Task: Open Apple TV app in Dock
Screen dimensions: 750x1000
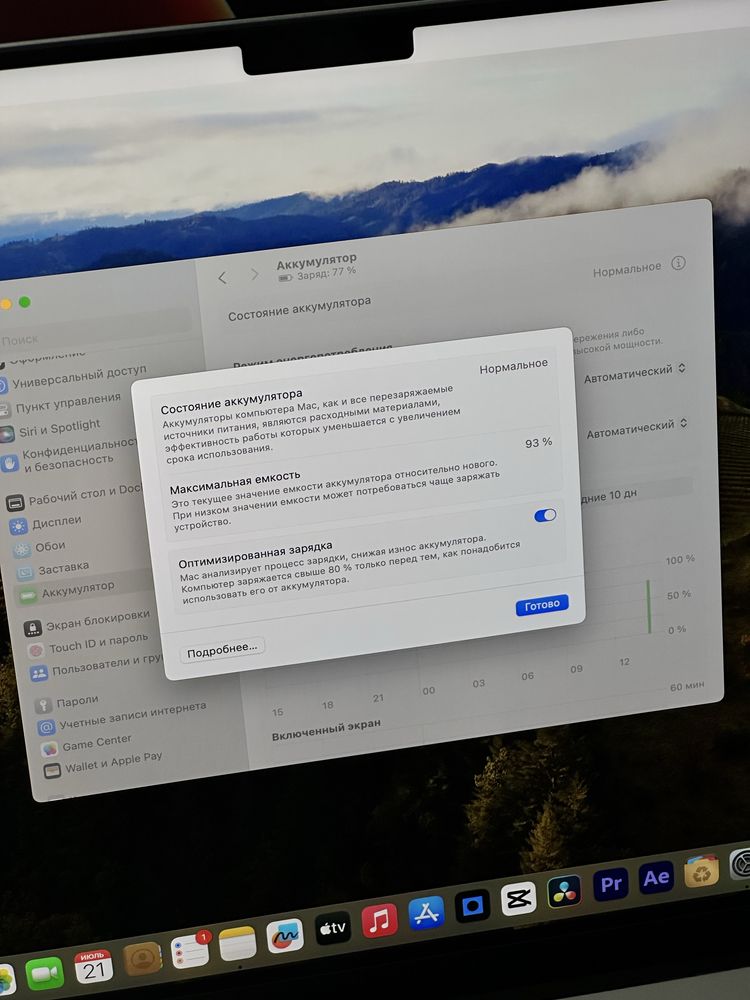Action: tap(332, 928)
